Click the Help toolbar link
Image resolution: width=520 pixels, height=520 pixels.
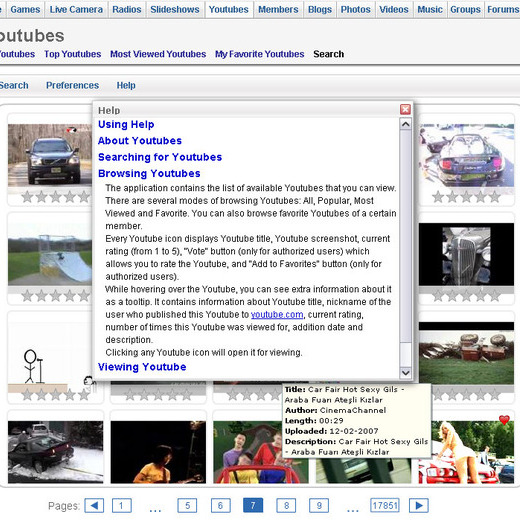click(126, 85)
